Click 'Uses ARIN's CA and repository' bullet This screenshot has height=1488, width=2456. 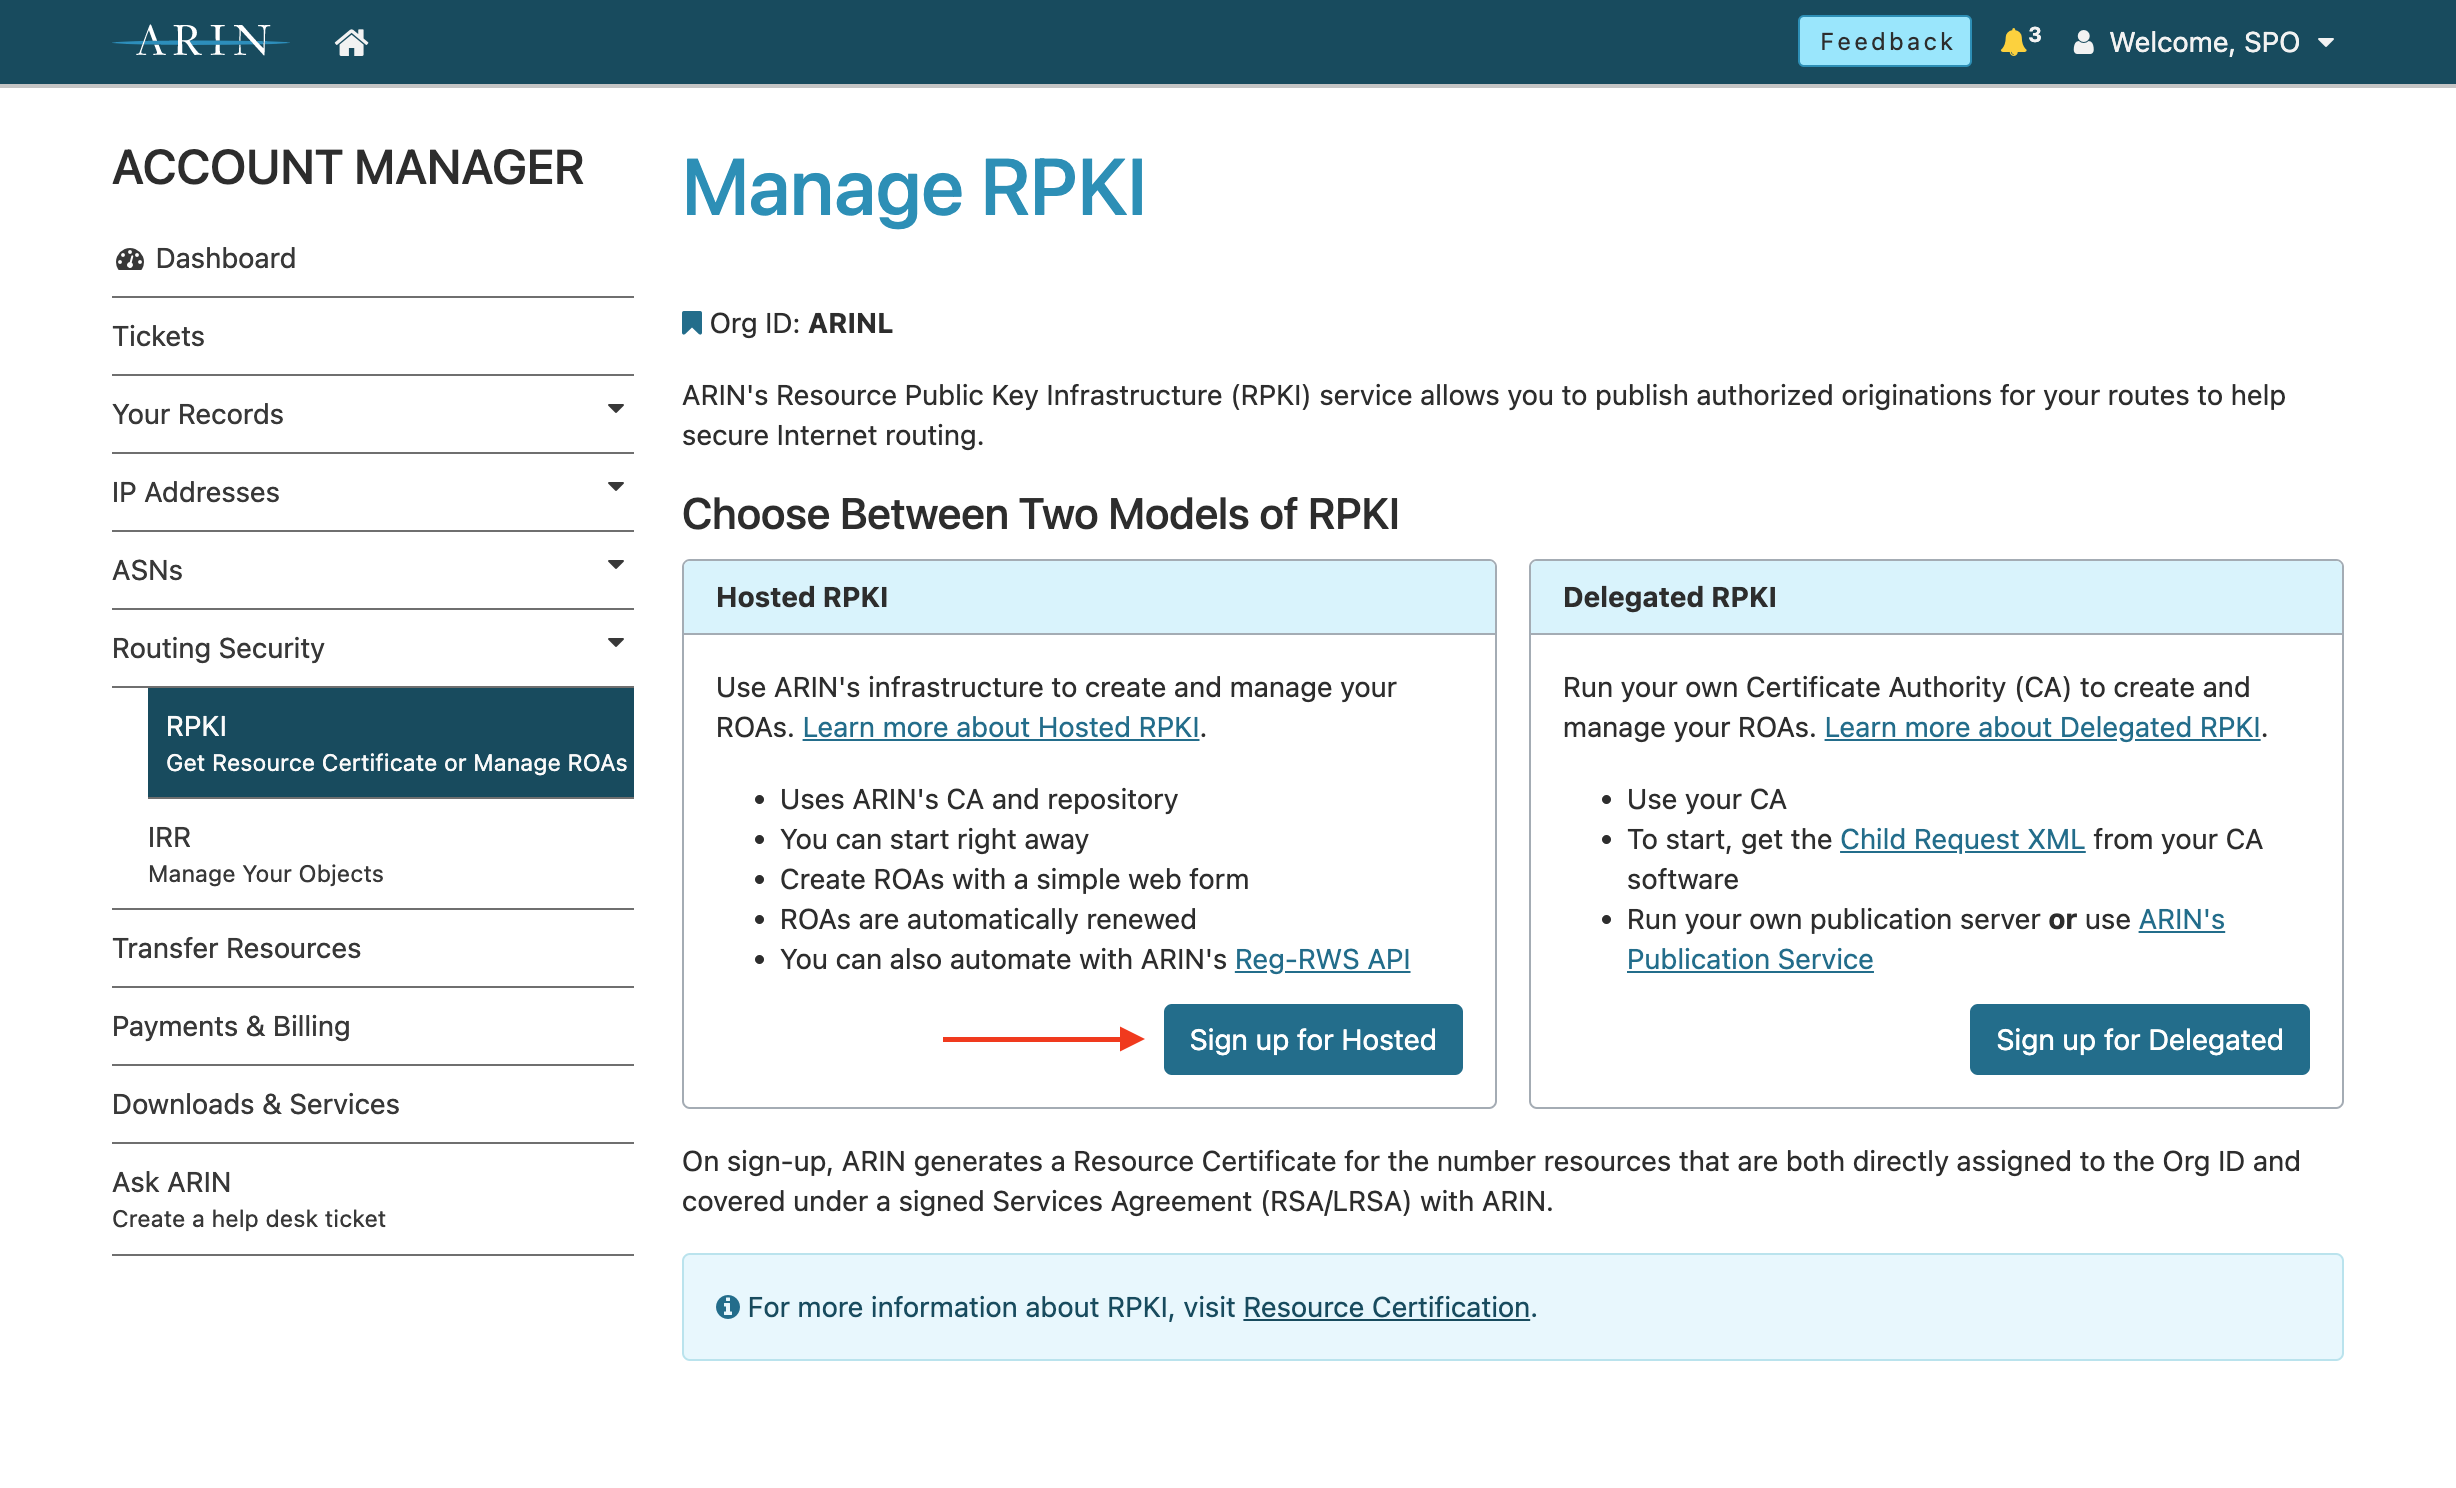pyautogui.click(x=979, y=799)
